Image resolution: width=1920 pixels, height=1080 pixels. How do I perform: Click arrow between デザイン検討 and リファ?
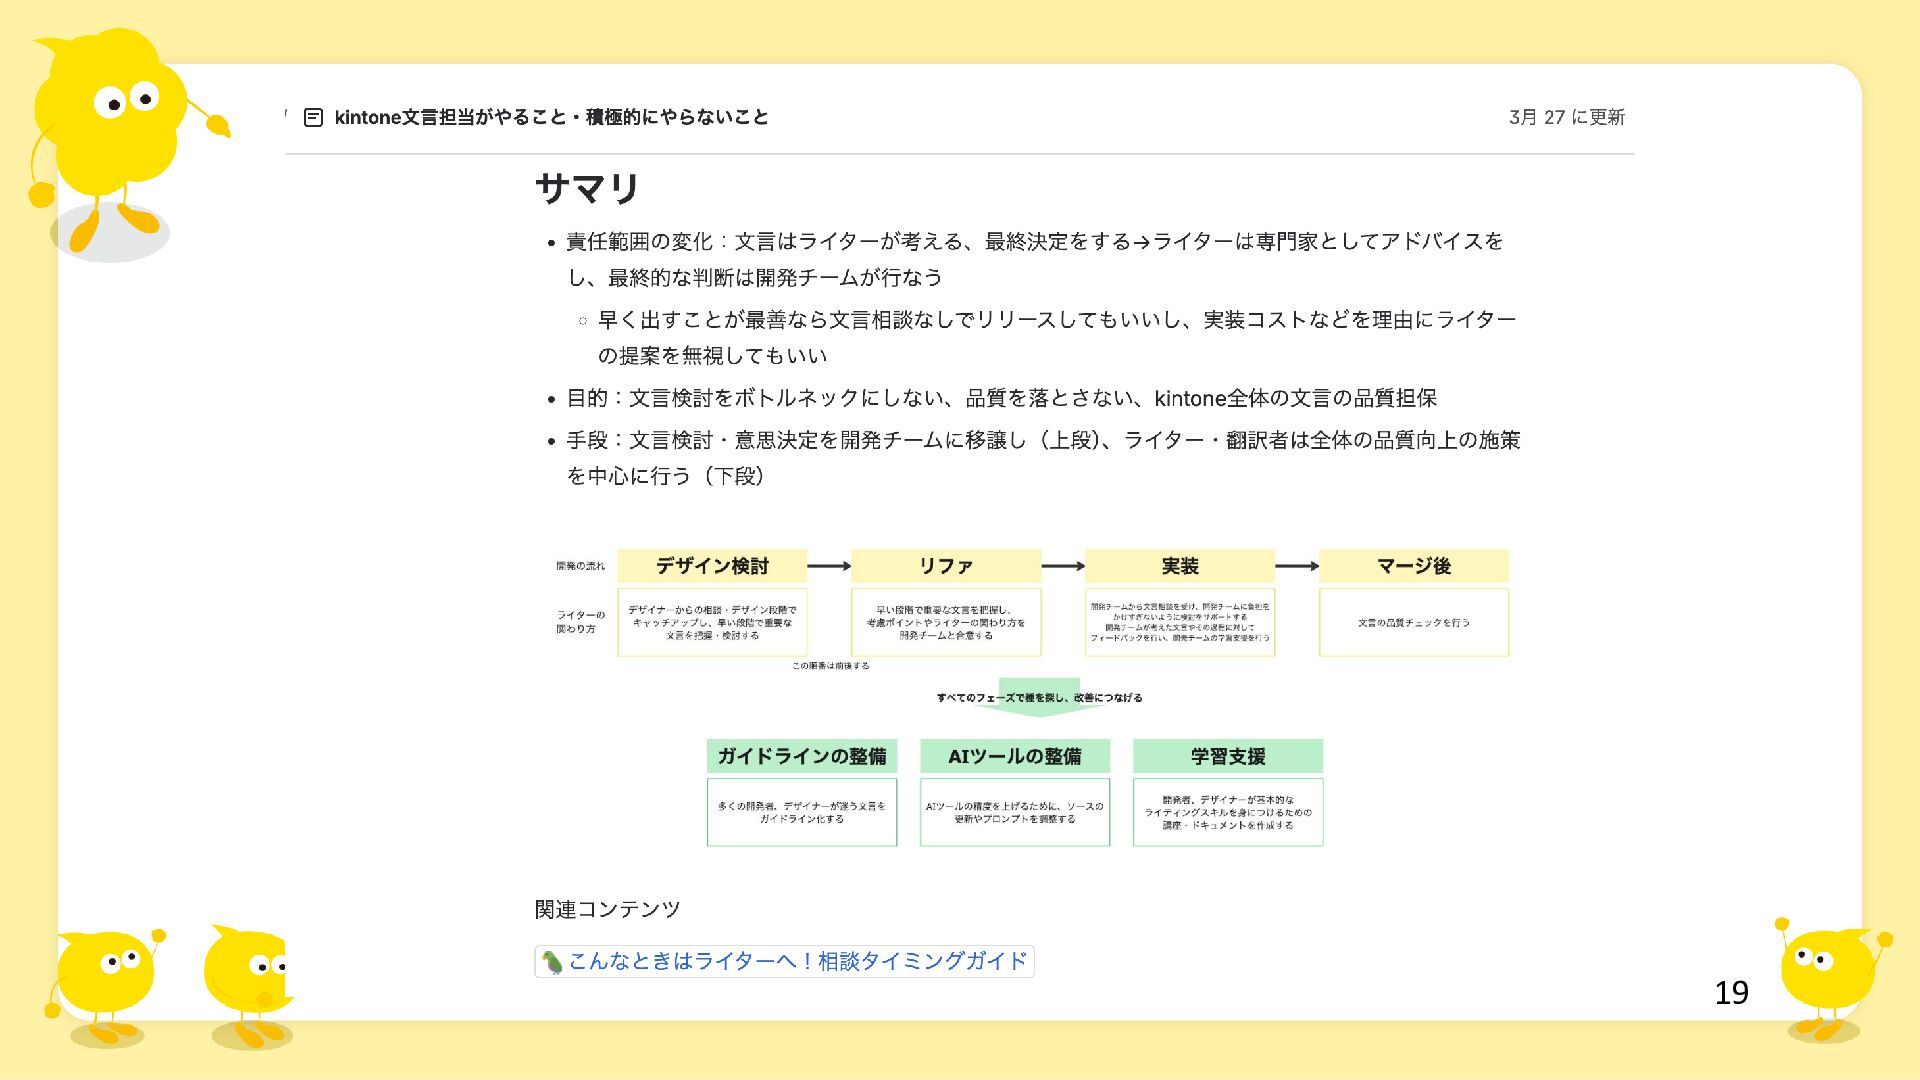(828, 566)
